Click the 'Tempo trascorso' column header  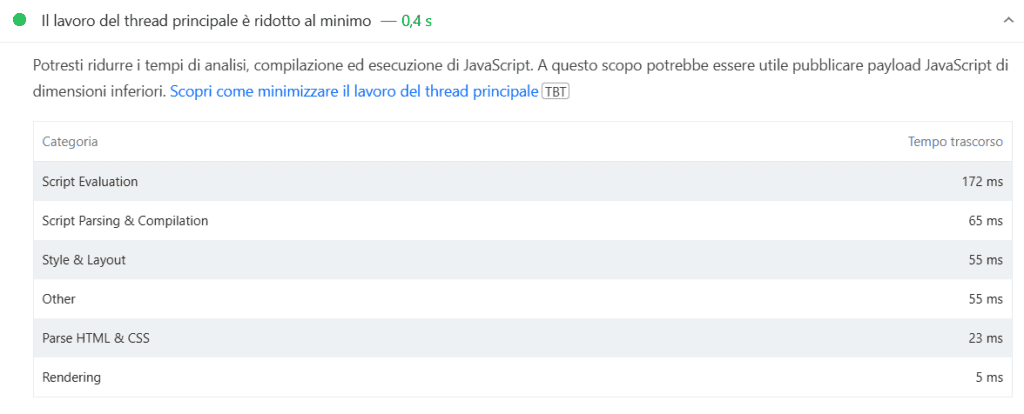(955, 142)
